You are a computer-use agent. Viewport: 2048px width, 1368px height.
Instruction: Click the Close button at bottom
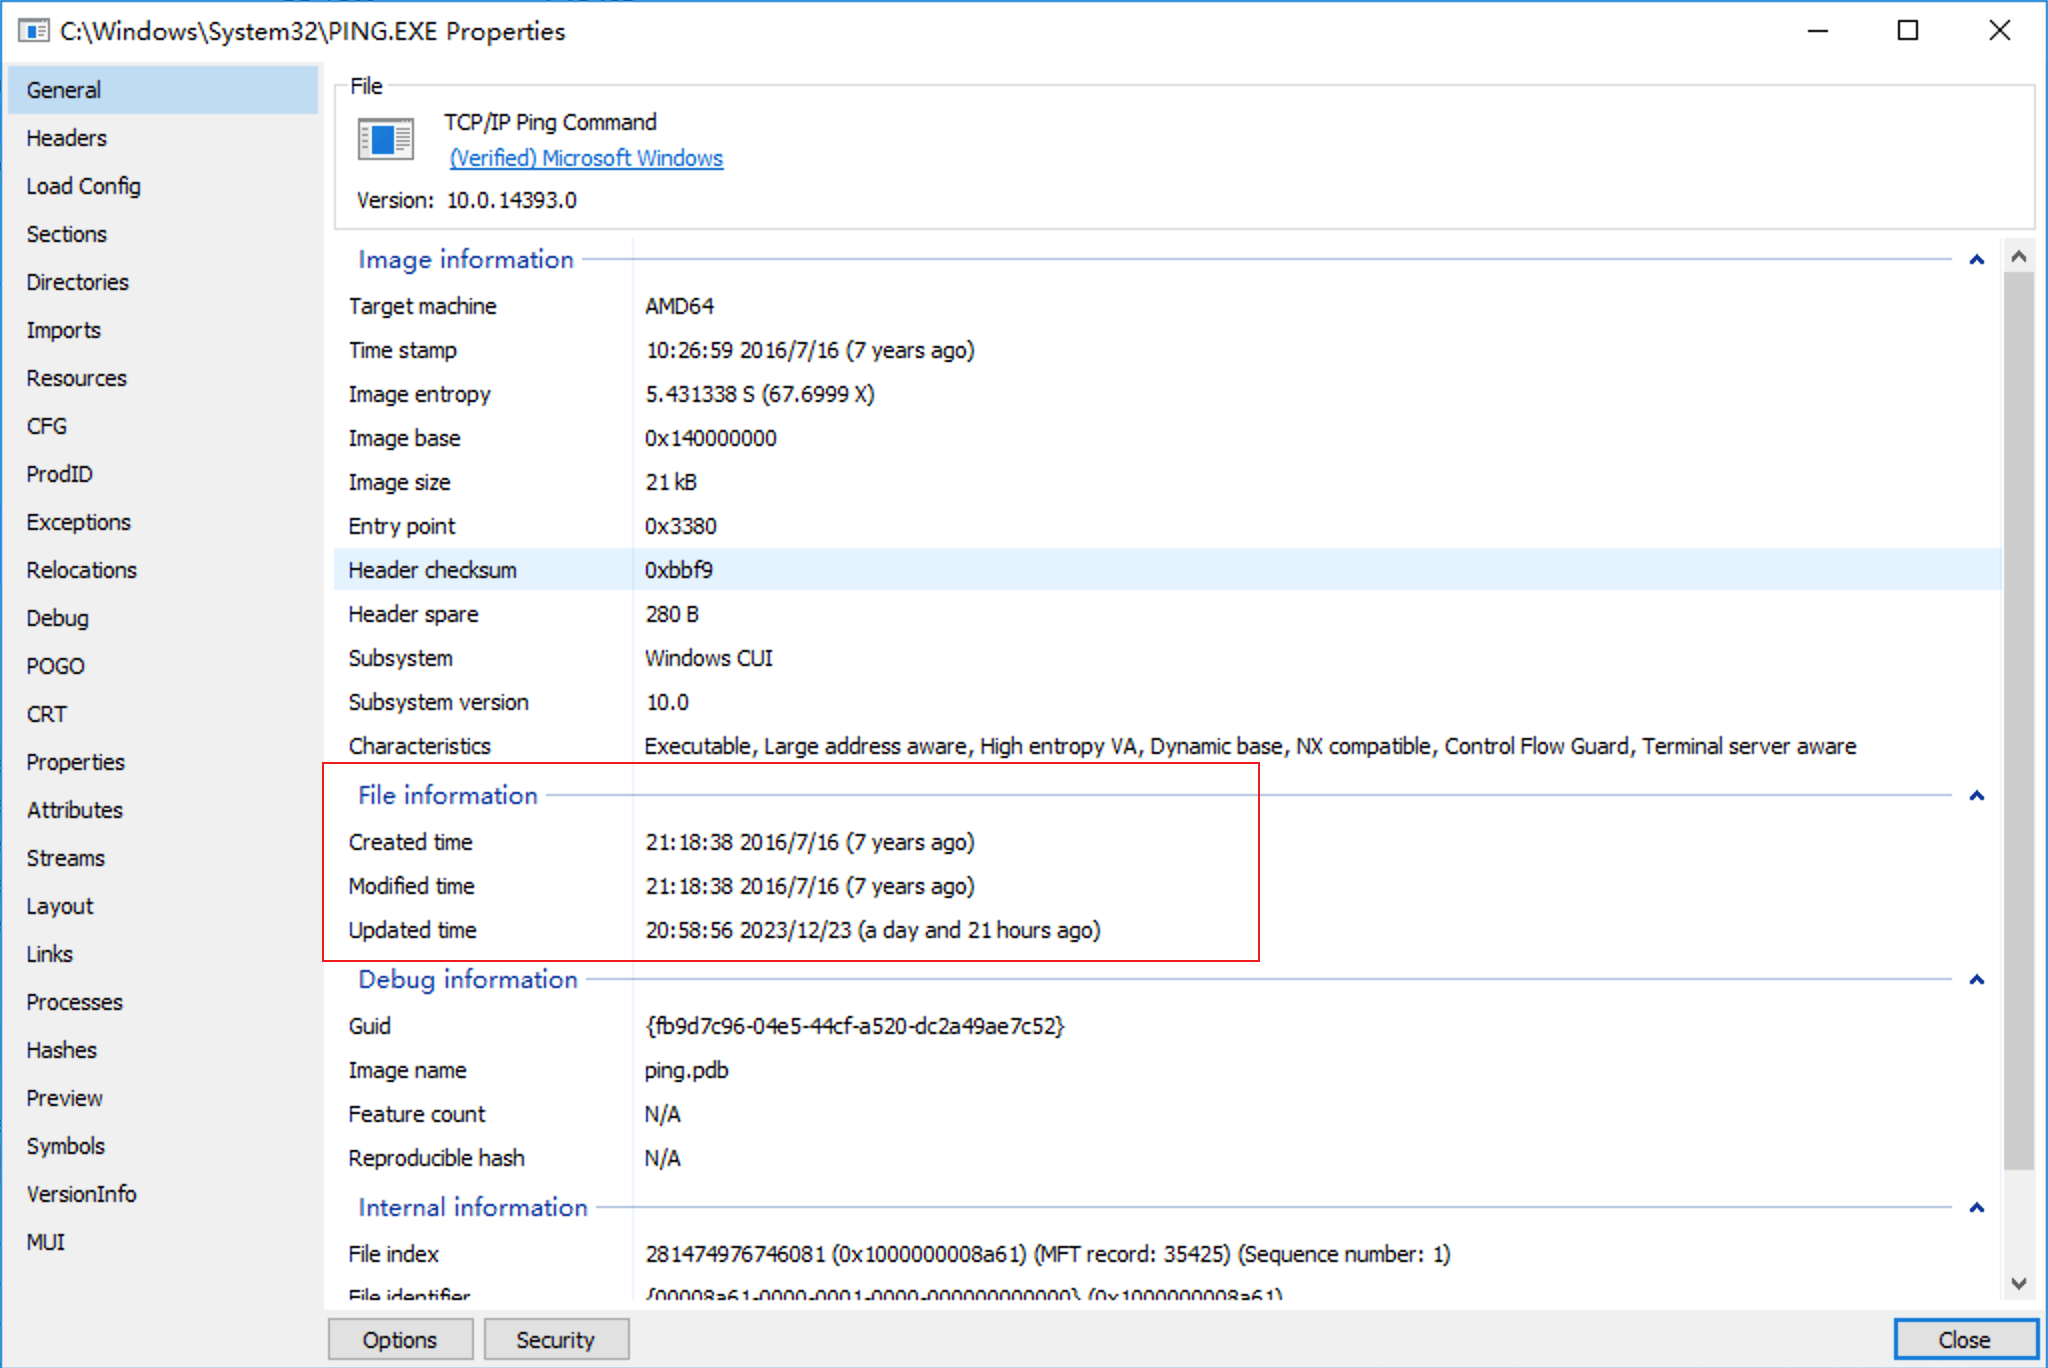[1964, 1339]
